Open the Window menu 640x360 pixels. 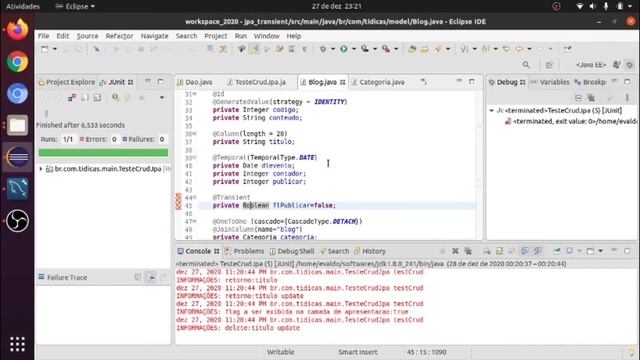(267, 36)
